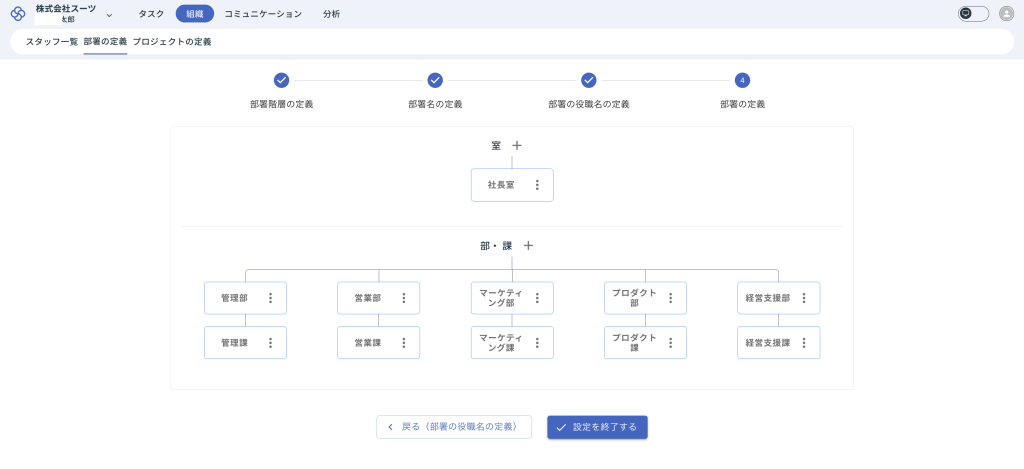Select the 管理課 department card

pos(235,343)
